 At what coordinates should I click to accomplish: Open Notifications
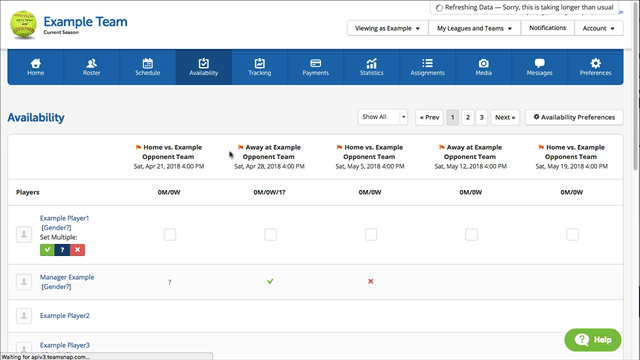[547, 28]
